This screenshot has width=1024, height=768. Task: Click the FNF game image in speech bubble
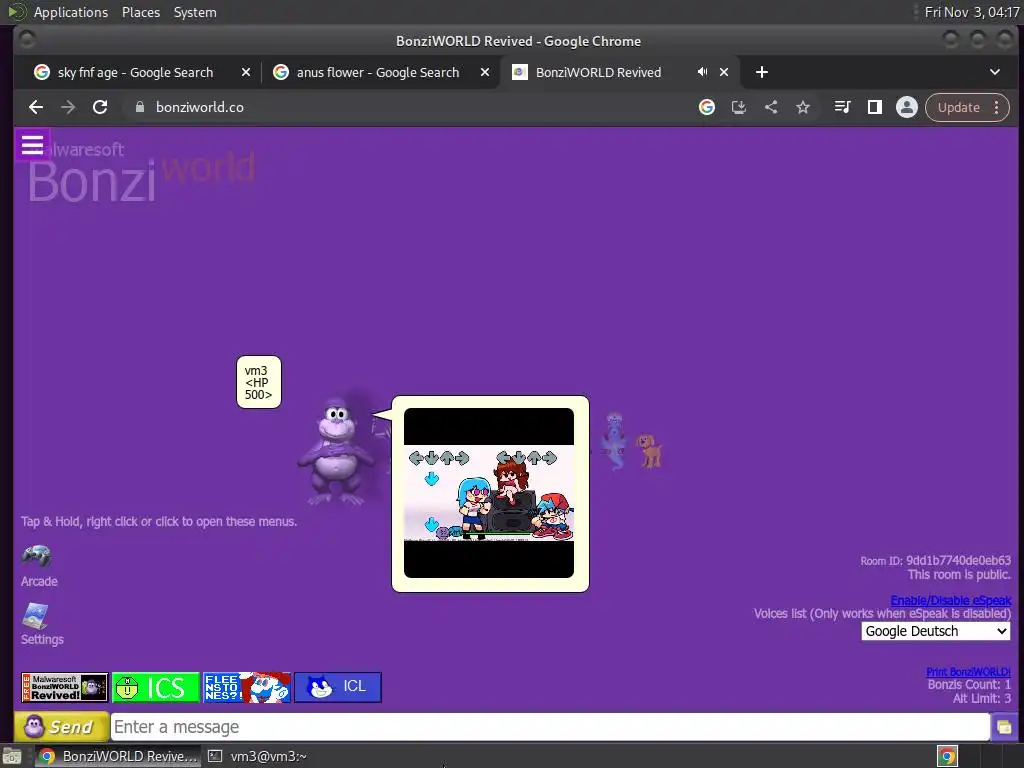488,493
